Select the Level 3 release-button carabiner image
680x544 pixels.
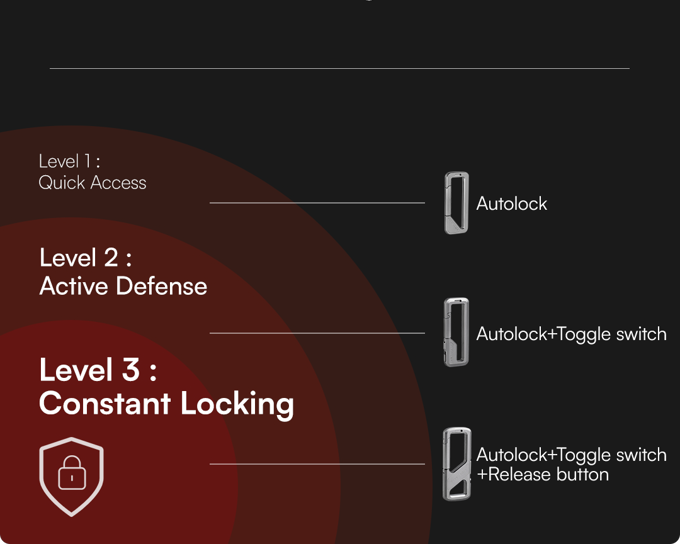(x=457, y=464)
